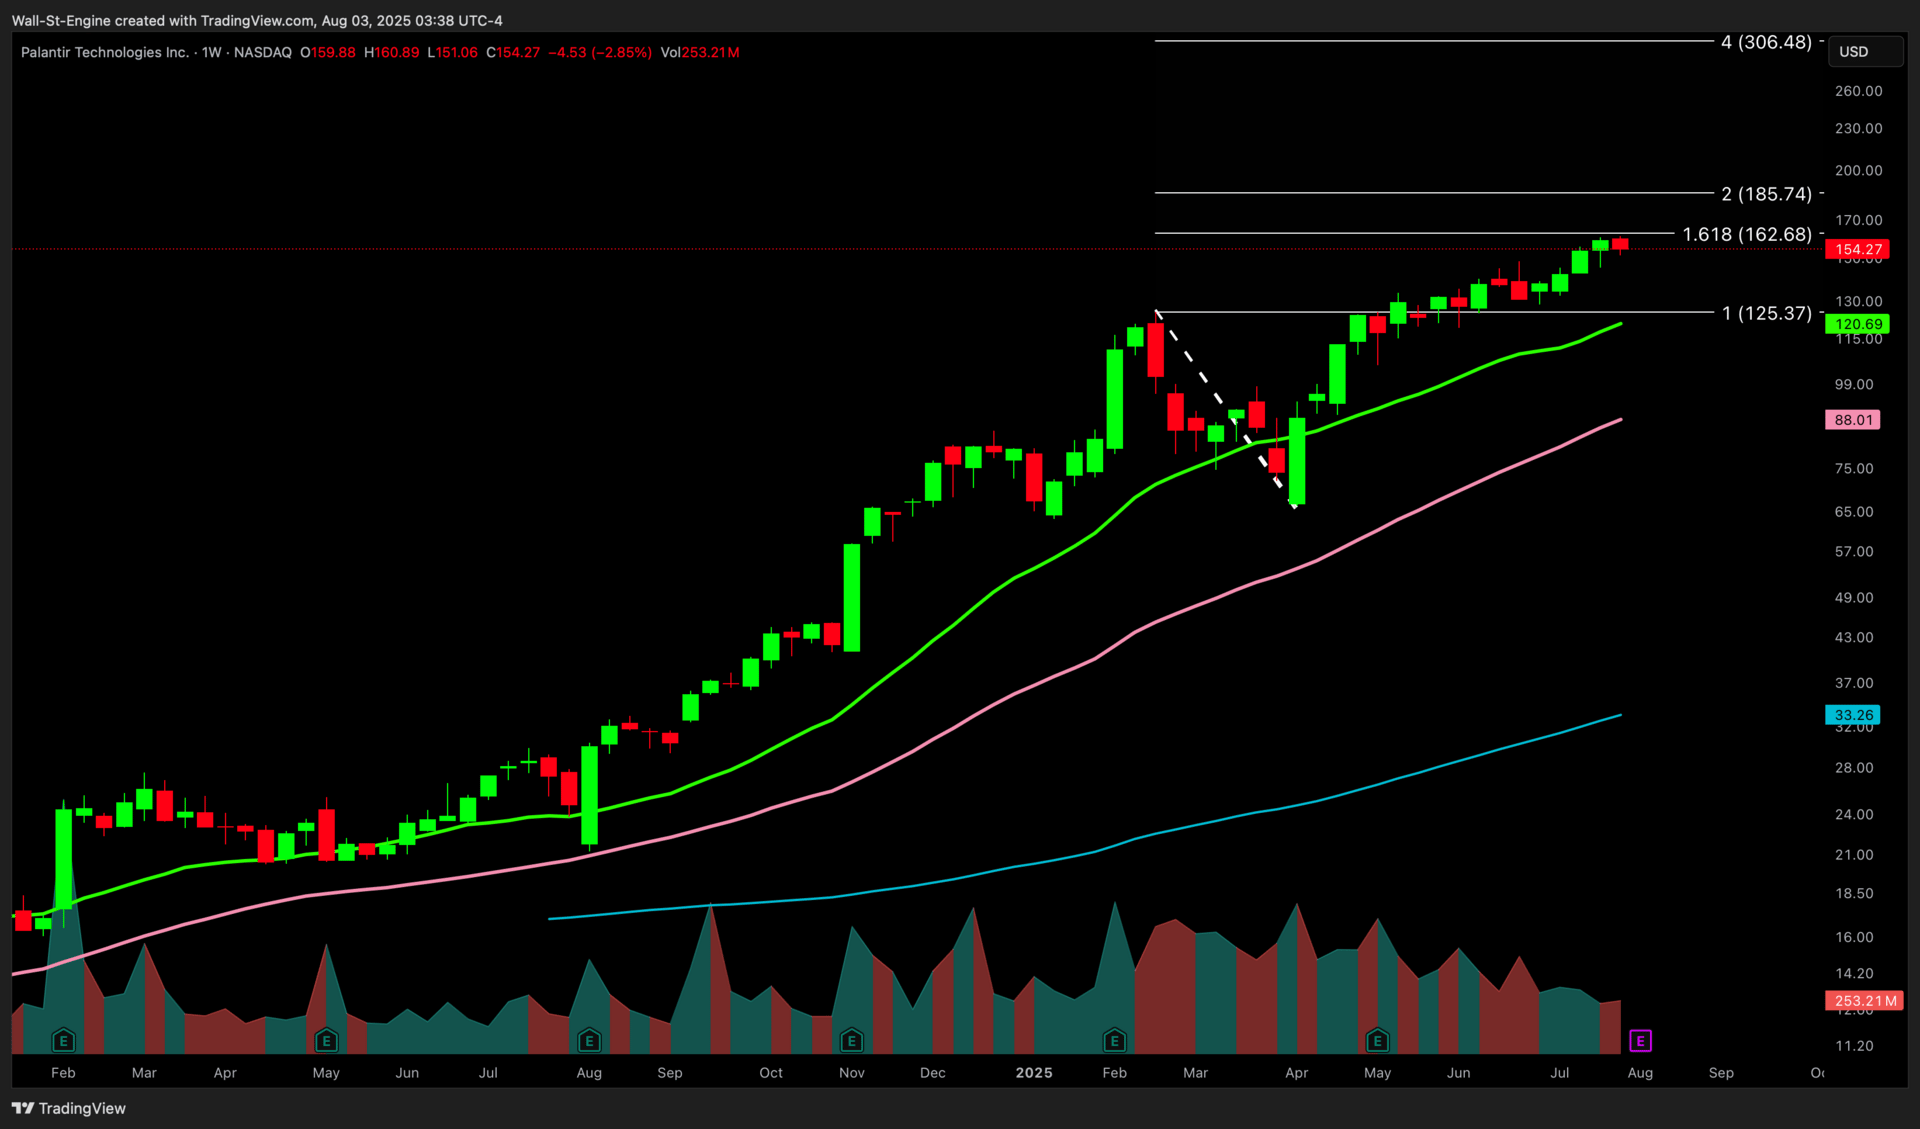
Task: Click the rightmost green earnings E marker
Action: click(1377, 1041)
